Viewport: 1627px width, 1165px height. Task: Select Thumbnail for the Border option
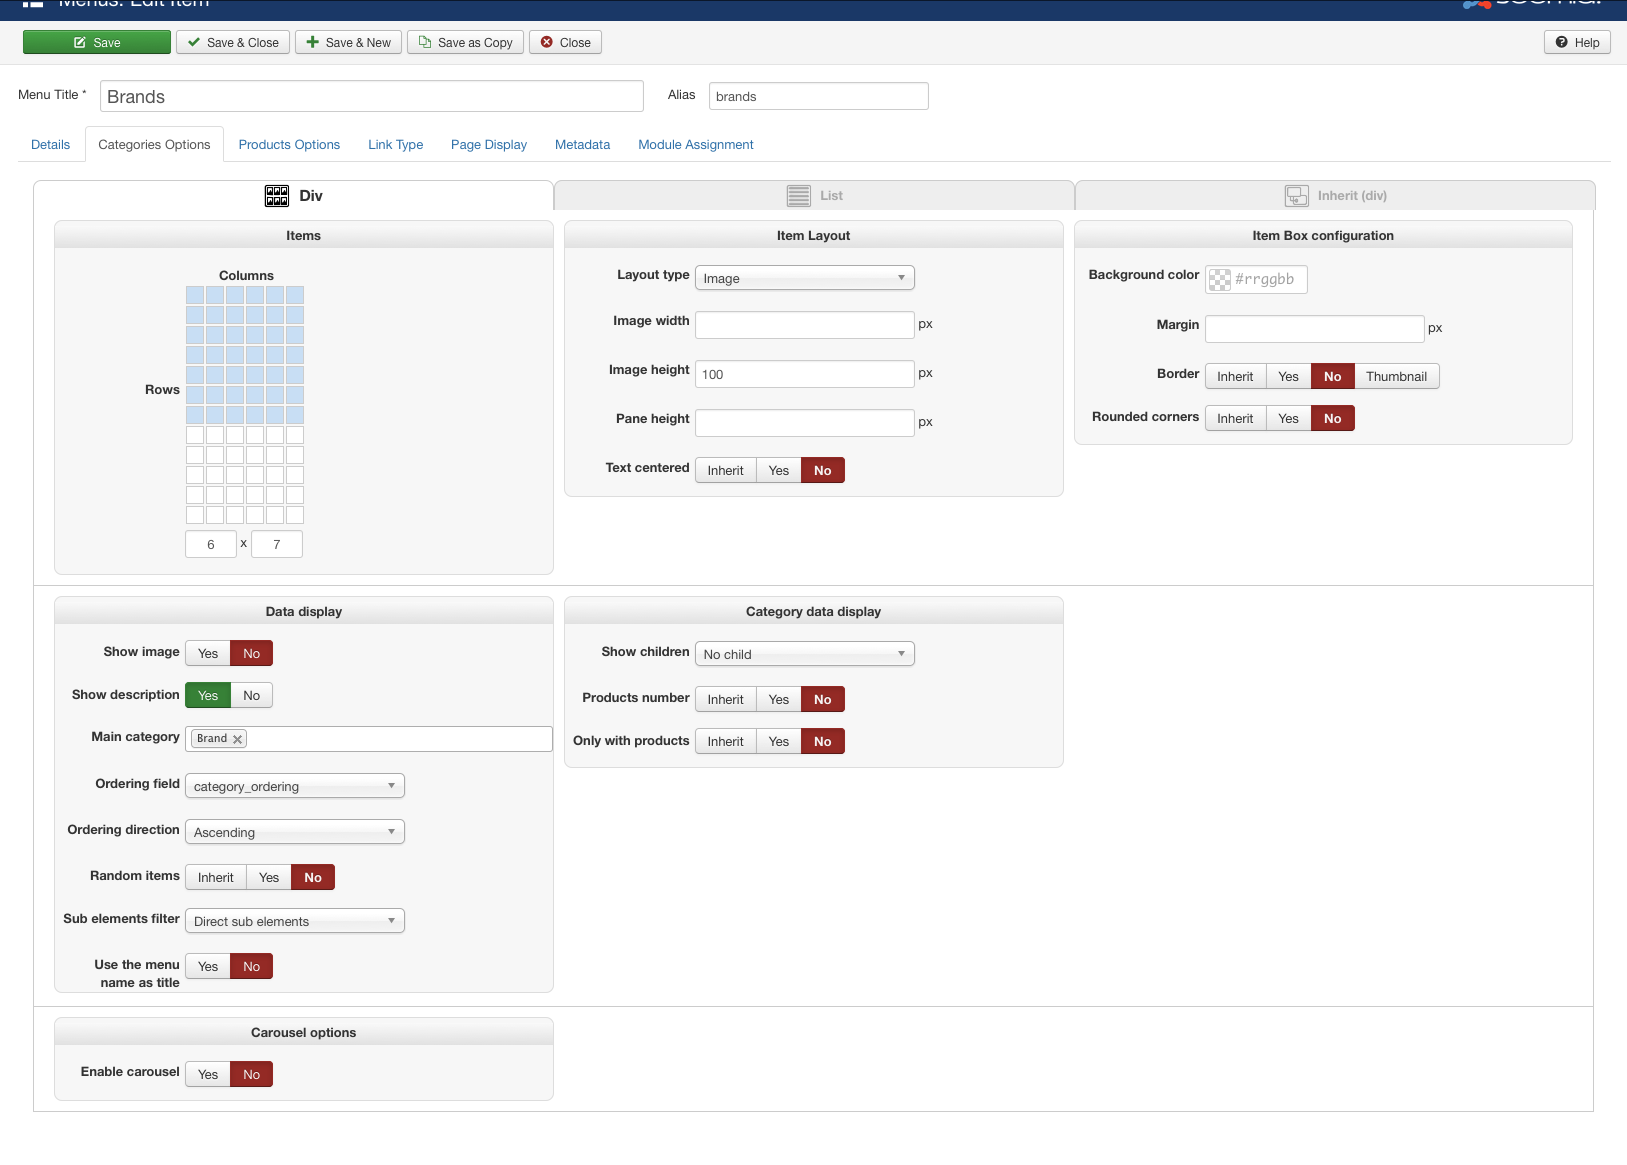point(1396,376)
